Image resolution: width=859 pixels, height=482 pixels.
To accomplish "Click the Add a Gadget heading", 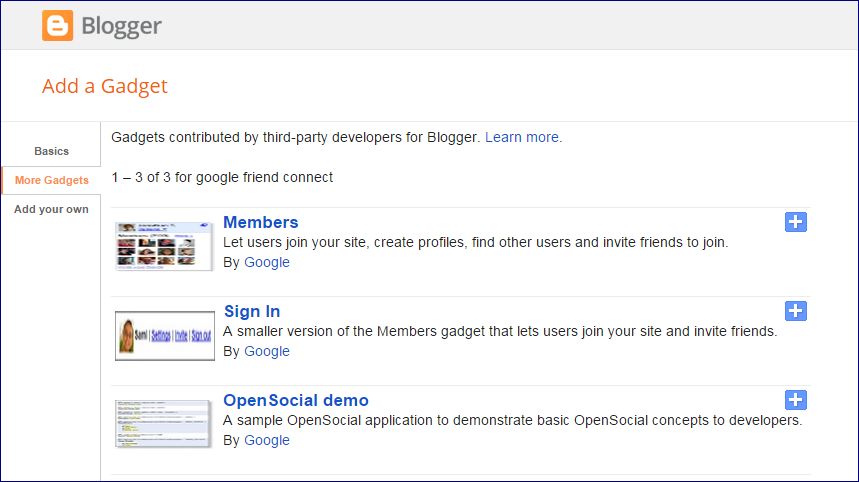I will [x=105, y=86].
